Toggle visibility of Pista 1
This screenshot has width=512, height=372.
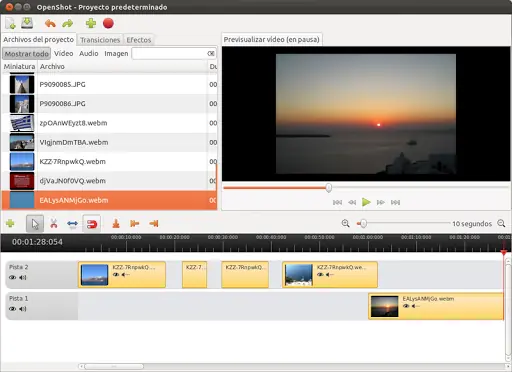pyautogui.click(x=13, y=309)
